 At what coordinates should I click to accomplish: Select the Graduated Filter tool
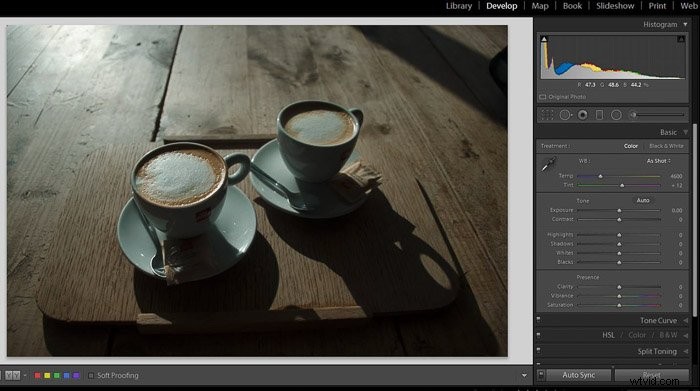click(x=600, y=115)
